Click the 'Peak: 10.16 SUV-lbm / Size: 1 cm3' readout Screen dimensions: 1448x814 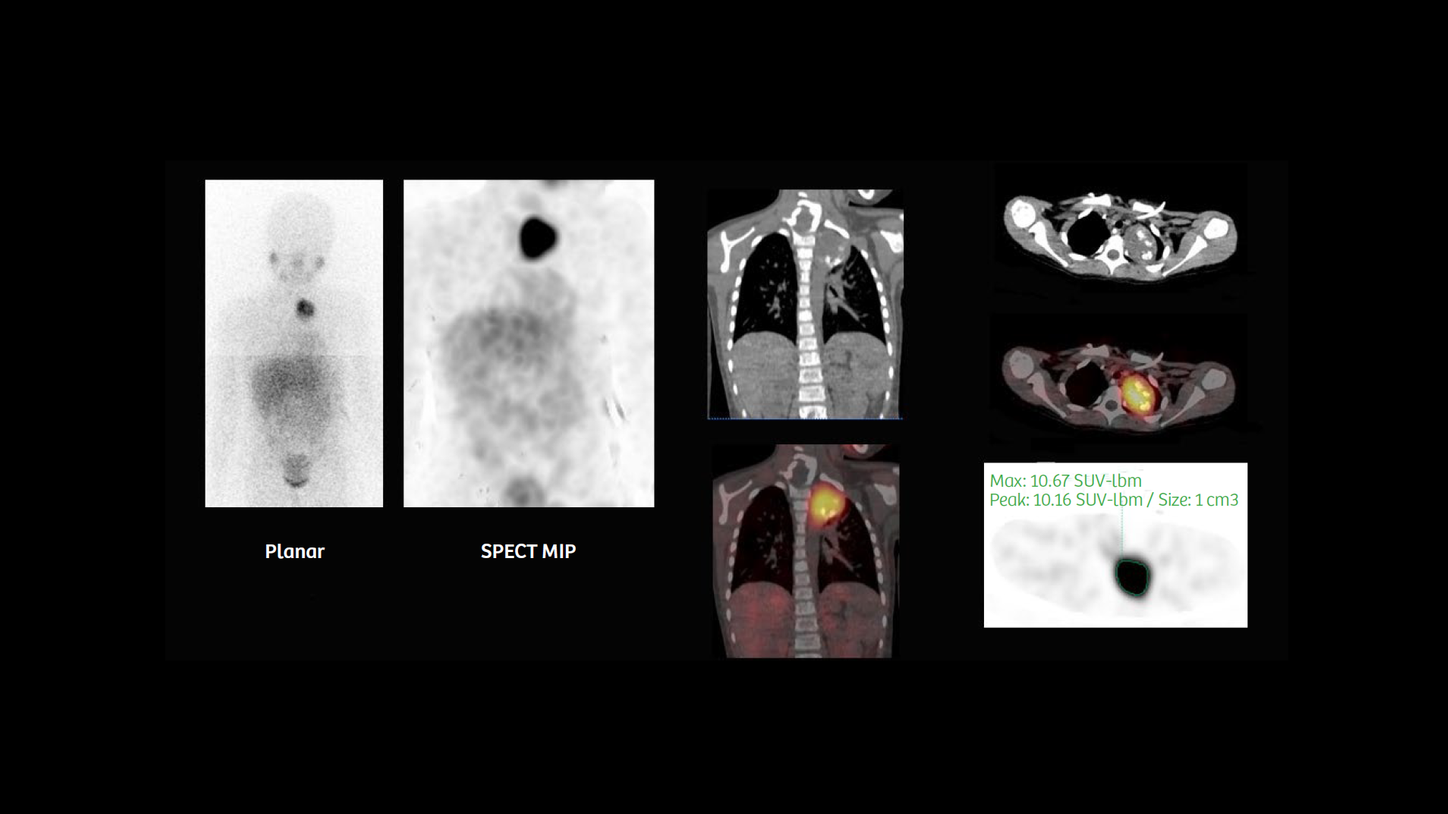pos(1114,499)
